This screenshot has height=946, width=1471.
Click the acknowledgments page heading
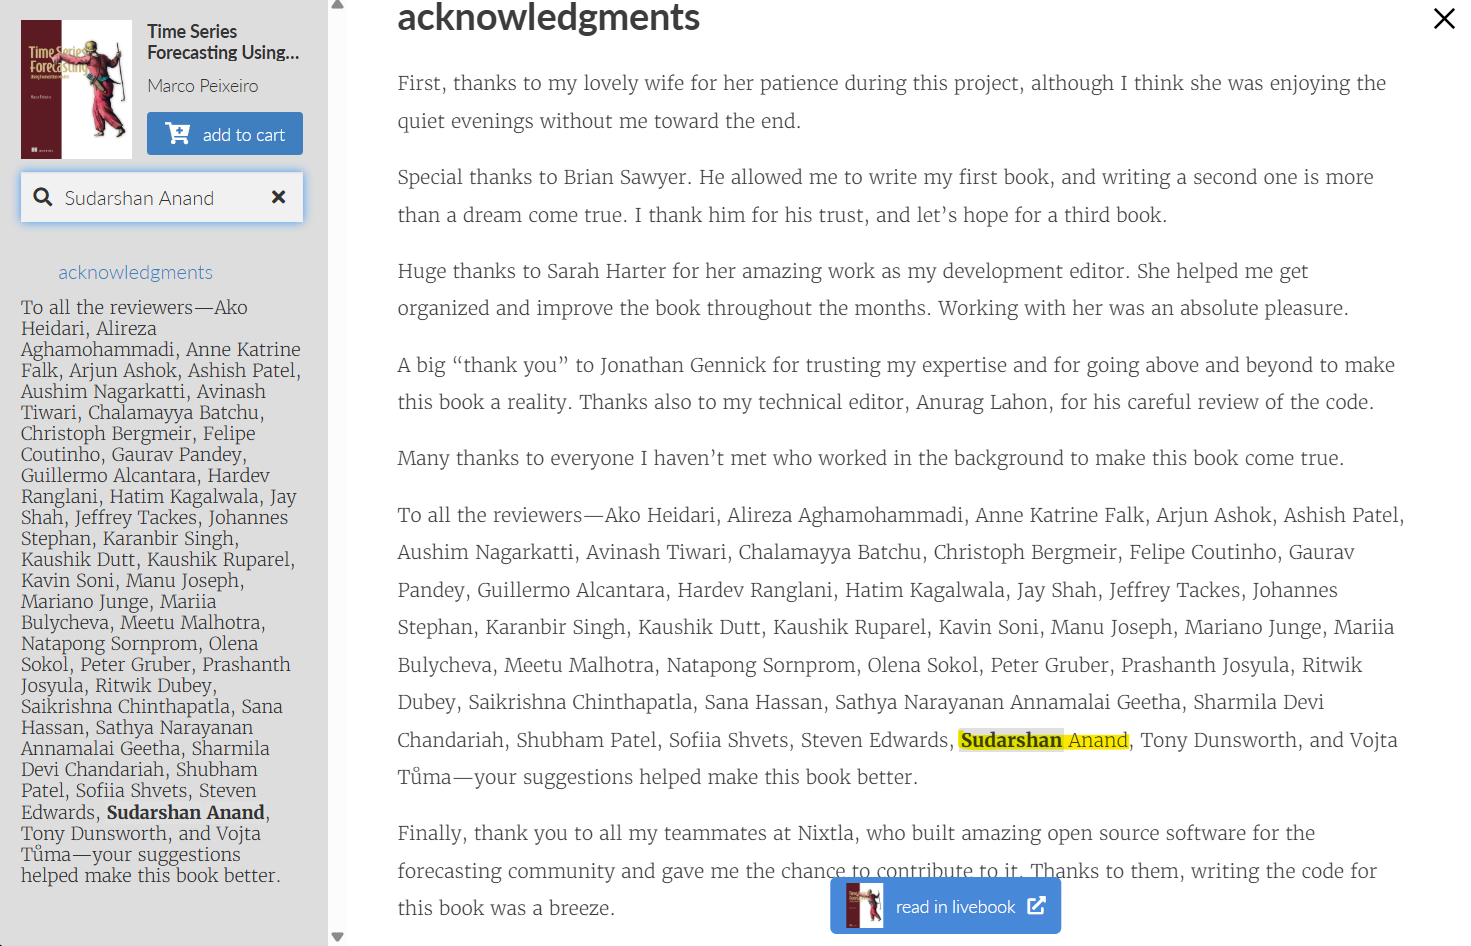[548, 18]
